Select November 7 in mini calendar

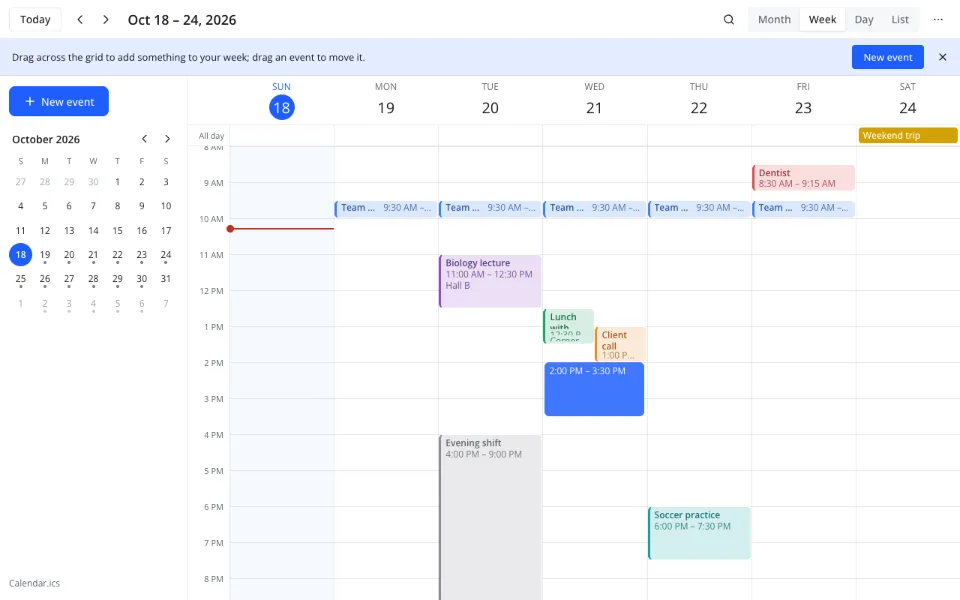point(166,303)
